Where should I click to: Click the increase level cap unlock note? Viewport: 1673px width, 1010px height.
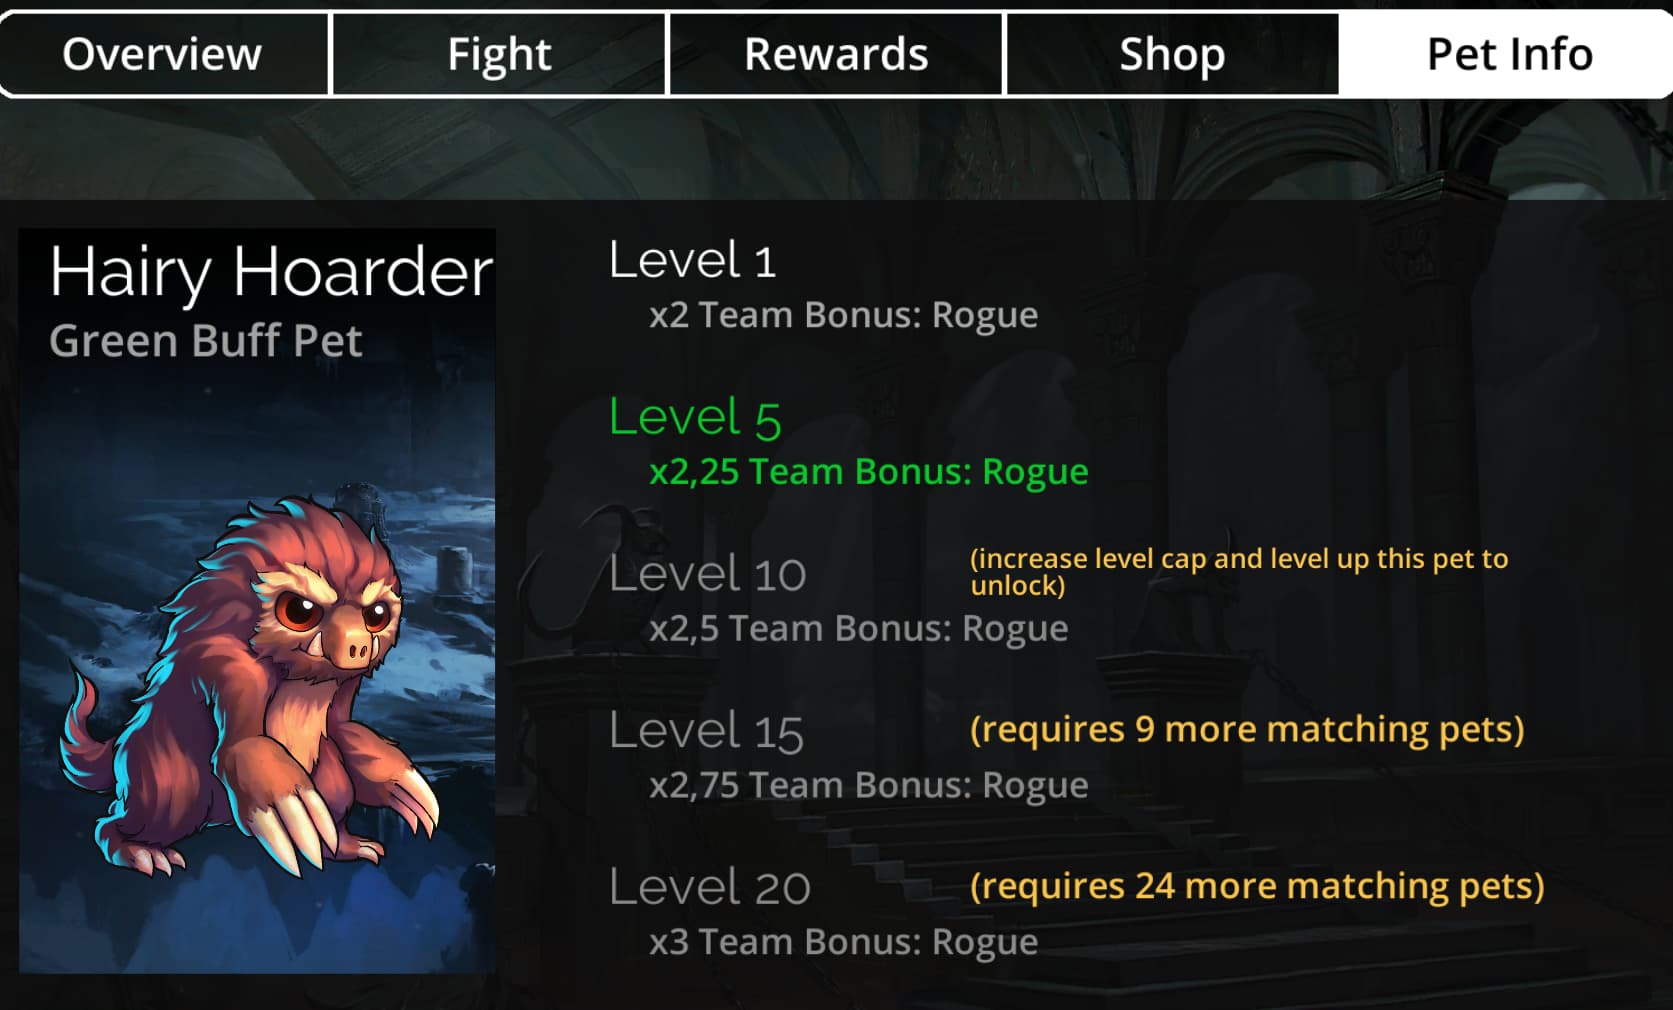(x=1239, y=571)
